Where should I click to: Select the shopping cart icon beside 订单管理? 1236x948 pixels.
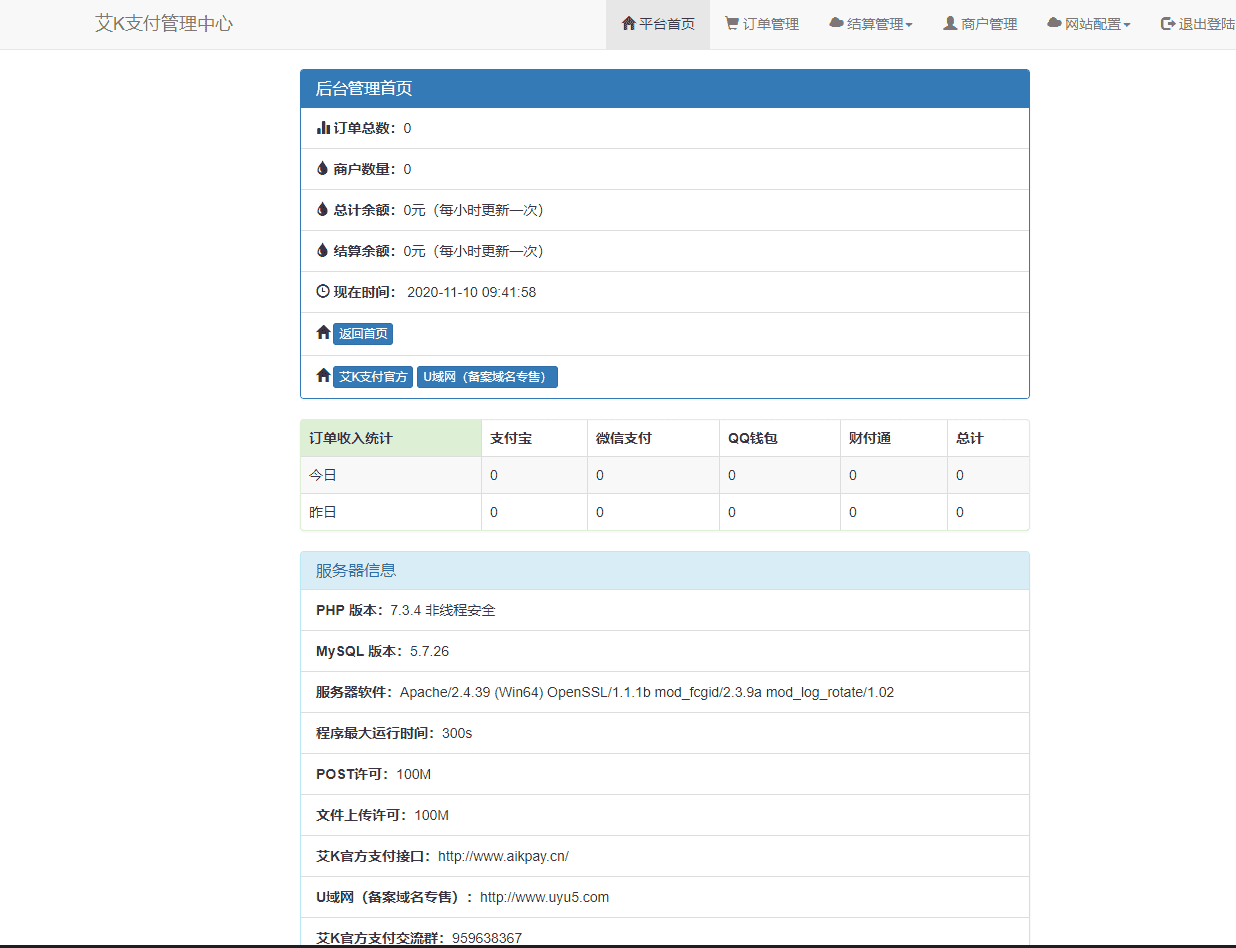tap(730, 24)
